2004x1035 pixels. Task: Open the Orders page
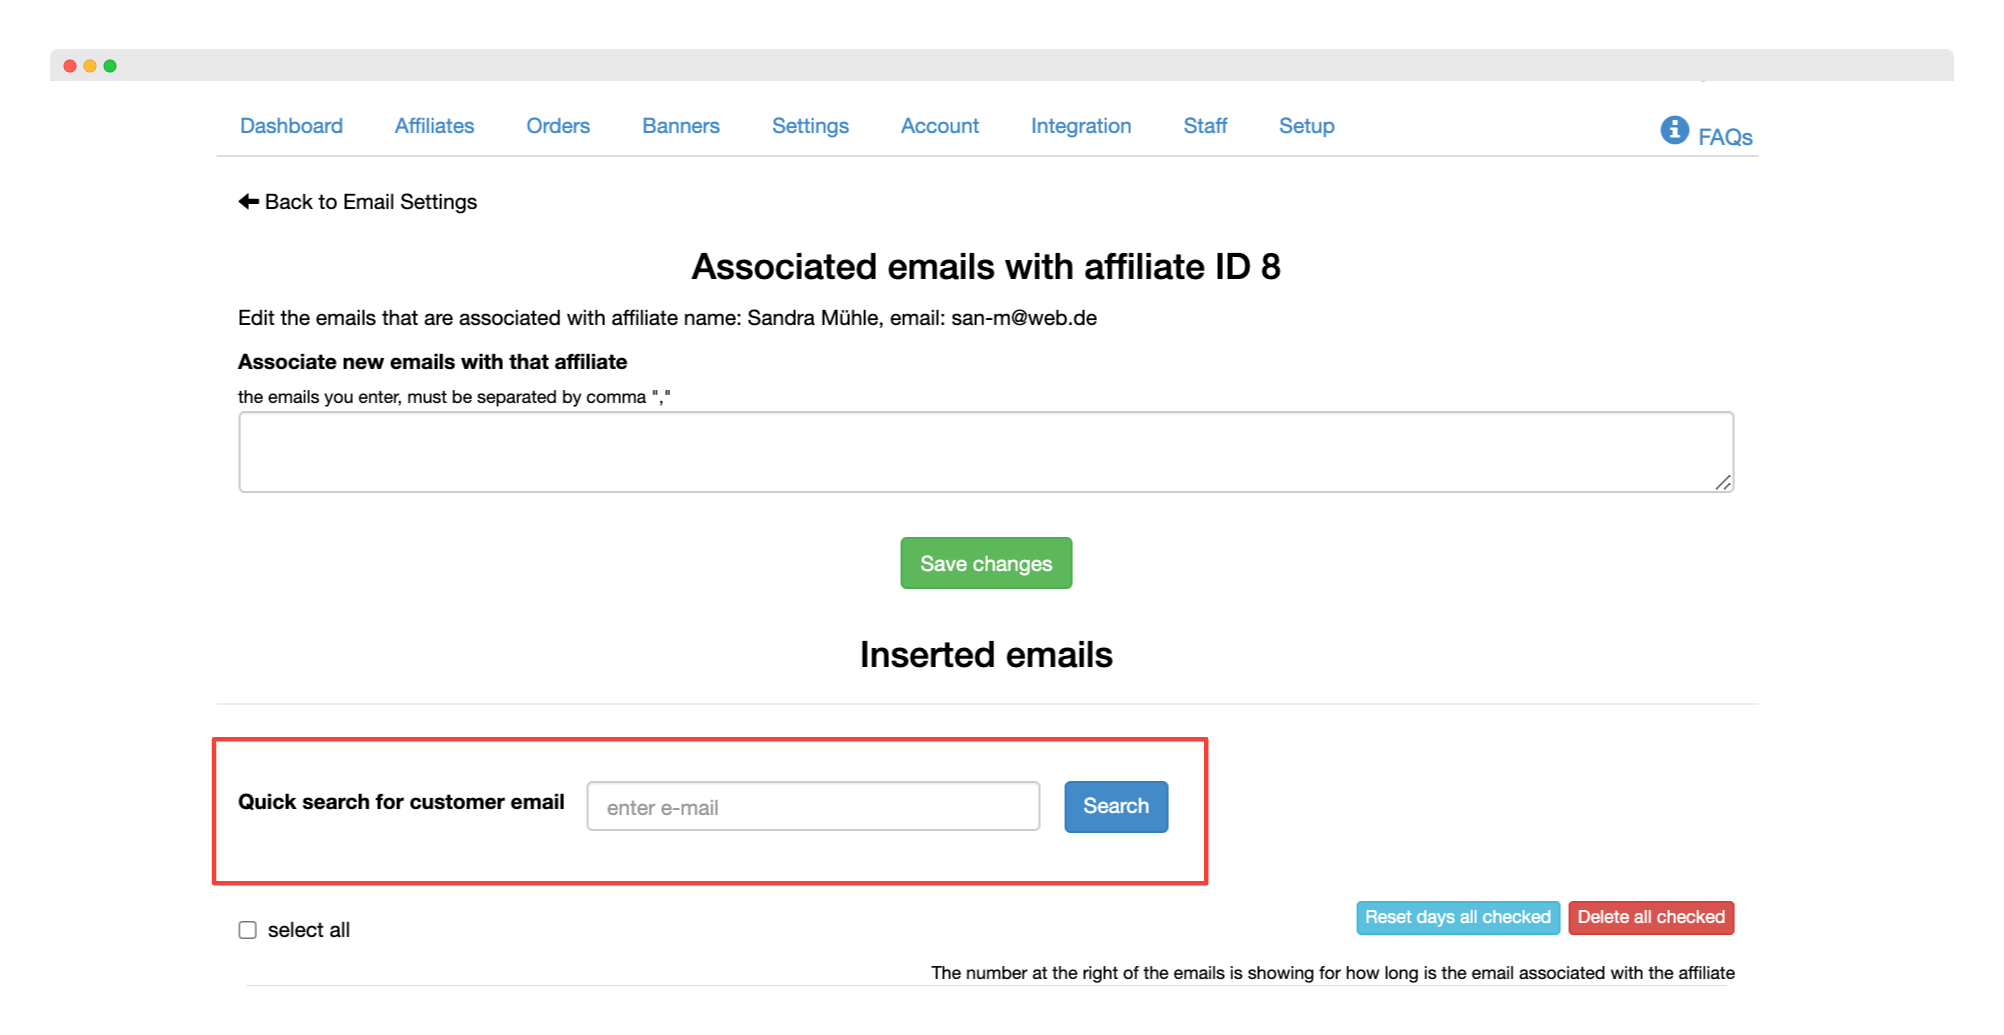click(558, 126)
